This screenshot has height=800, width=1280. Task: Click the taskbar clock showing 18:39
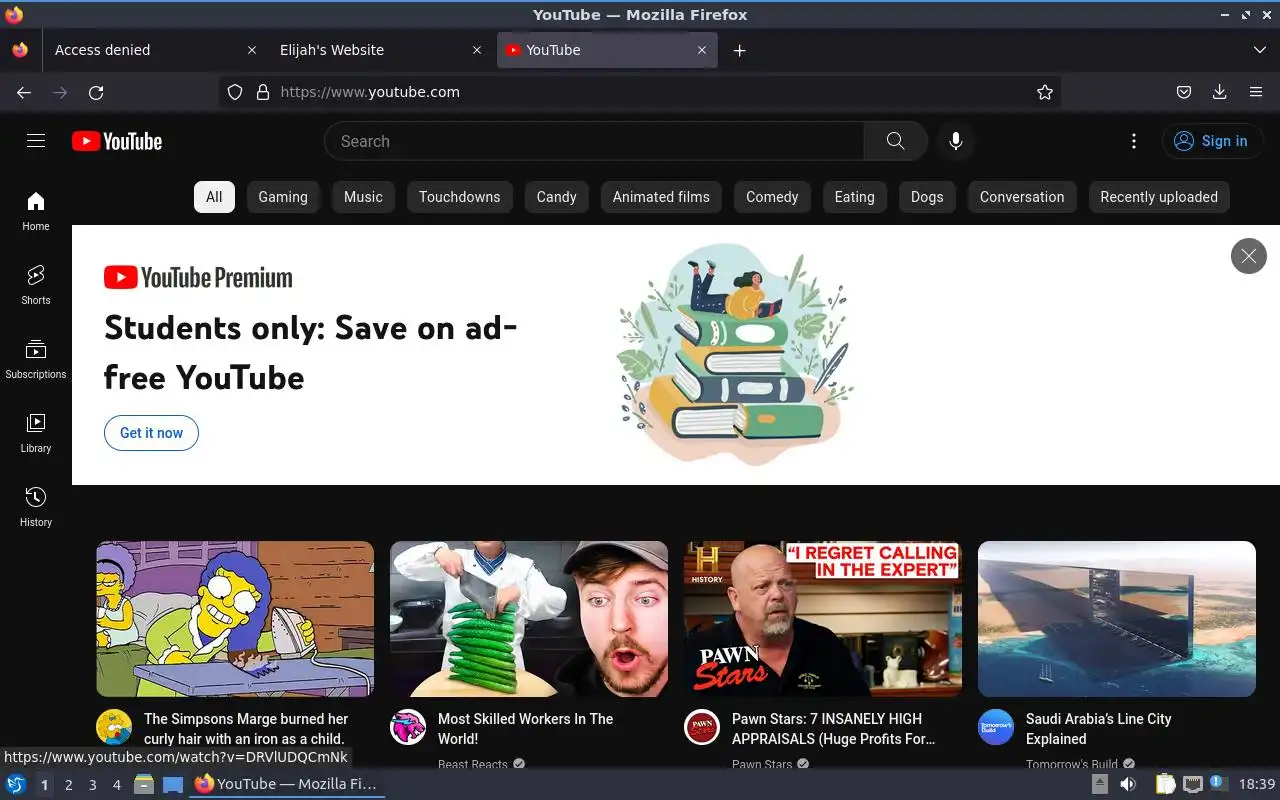[1257, 784]
